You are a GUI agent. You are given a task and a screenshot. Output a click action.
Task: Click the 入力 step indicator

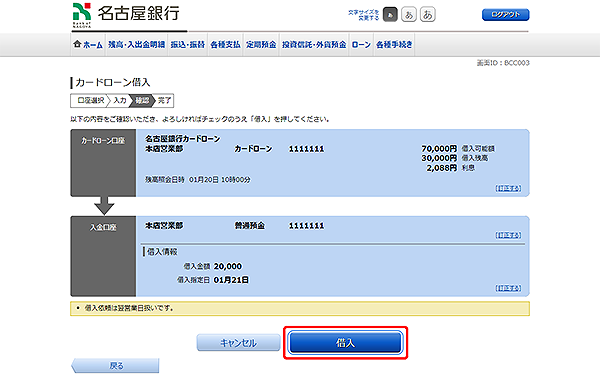click(120, 101)
